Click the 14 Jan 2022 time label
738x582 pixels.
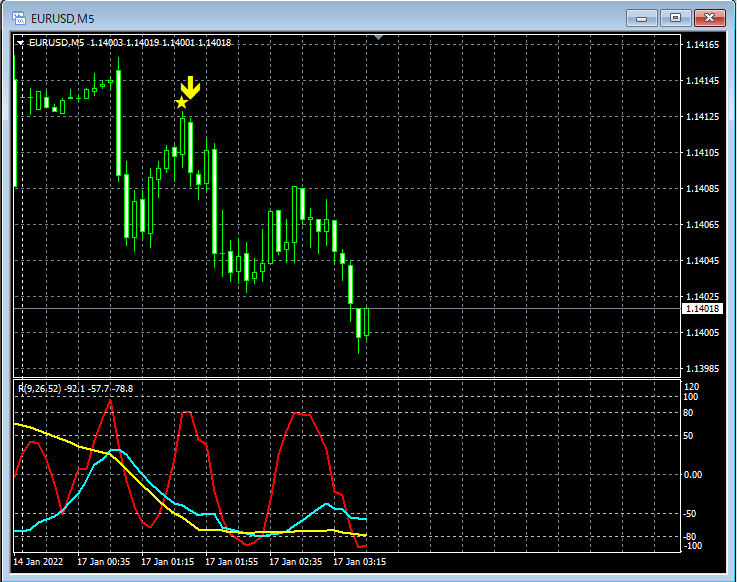pyautogui.click(x=38, y=561)
